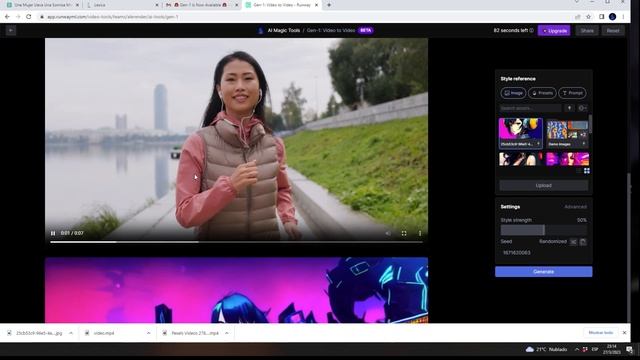640x360 pixels.
Task: Close the Gen-1 Video to Video tab
Action: point(316,5)
